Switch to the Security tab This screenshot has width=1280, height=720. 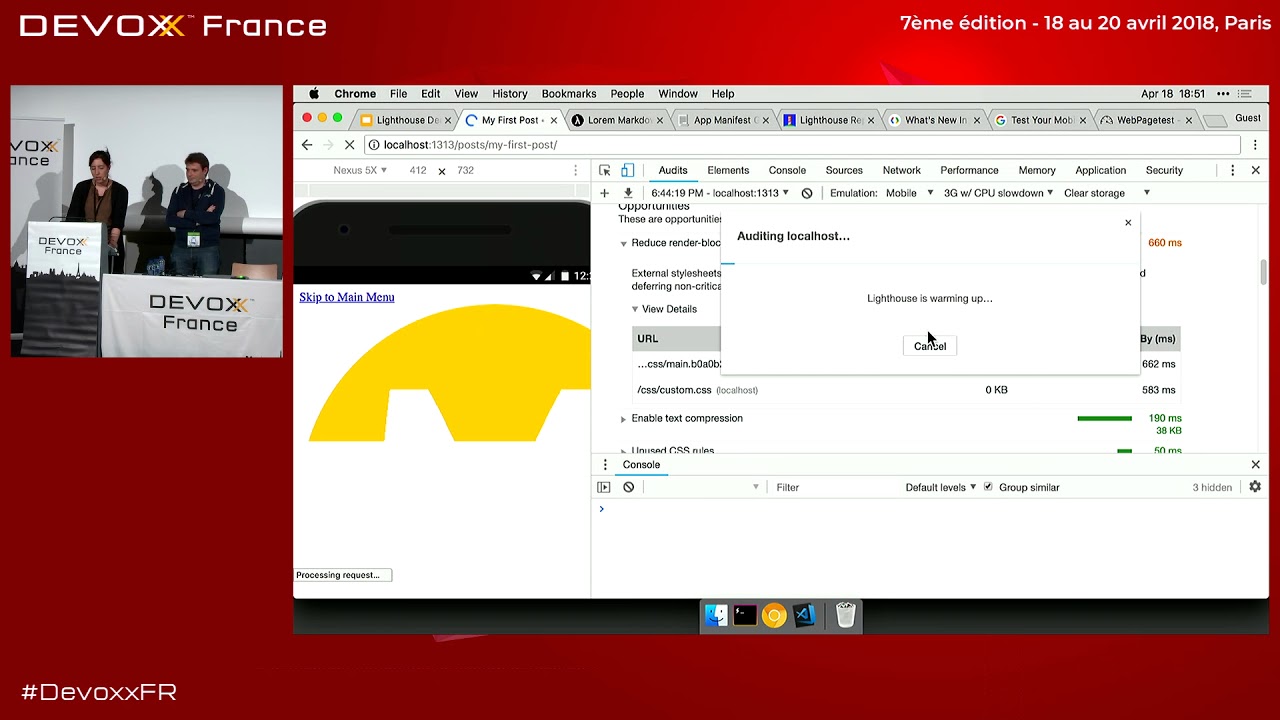1164,171
